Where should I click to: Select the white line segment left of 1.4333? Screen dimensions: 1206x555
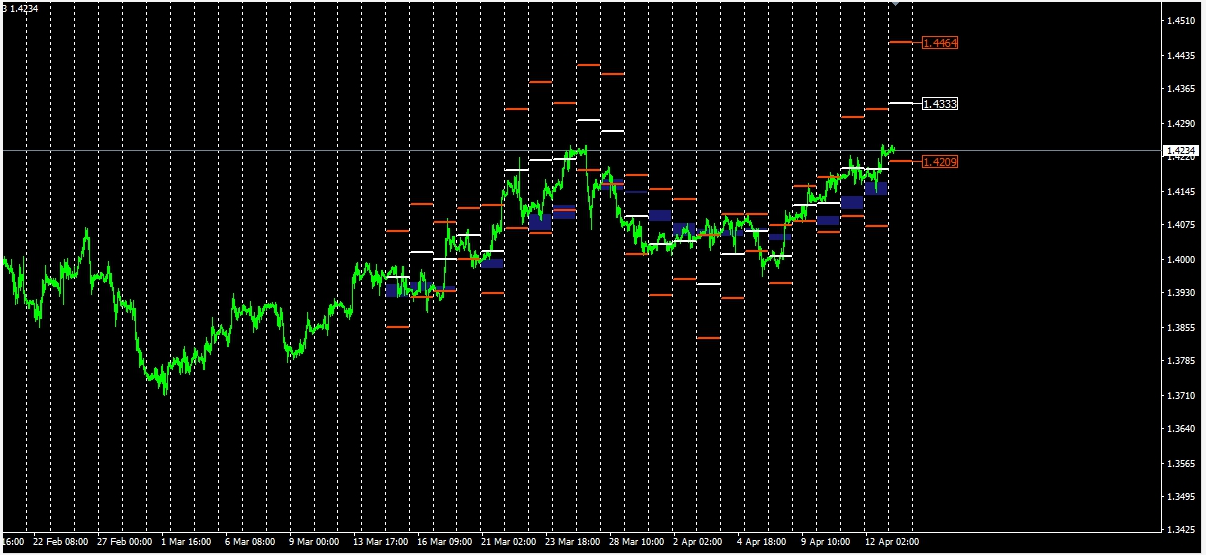(x=899, y=103)
